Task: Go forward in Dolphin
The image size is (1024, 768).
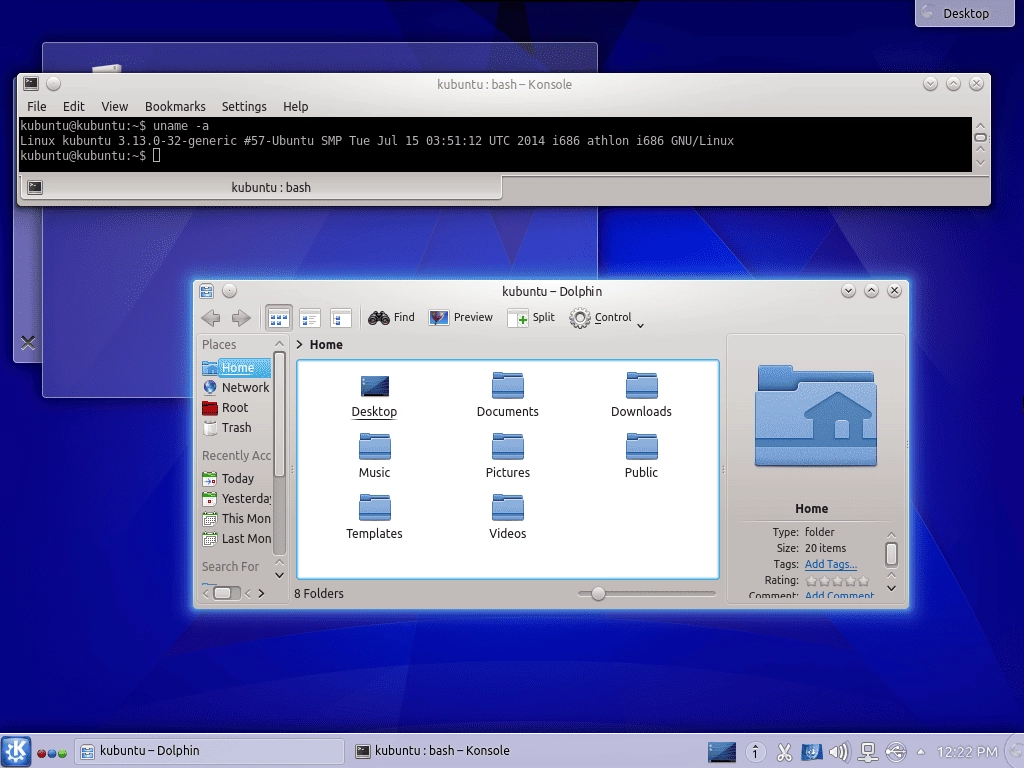Action: click(241, 318)
